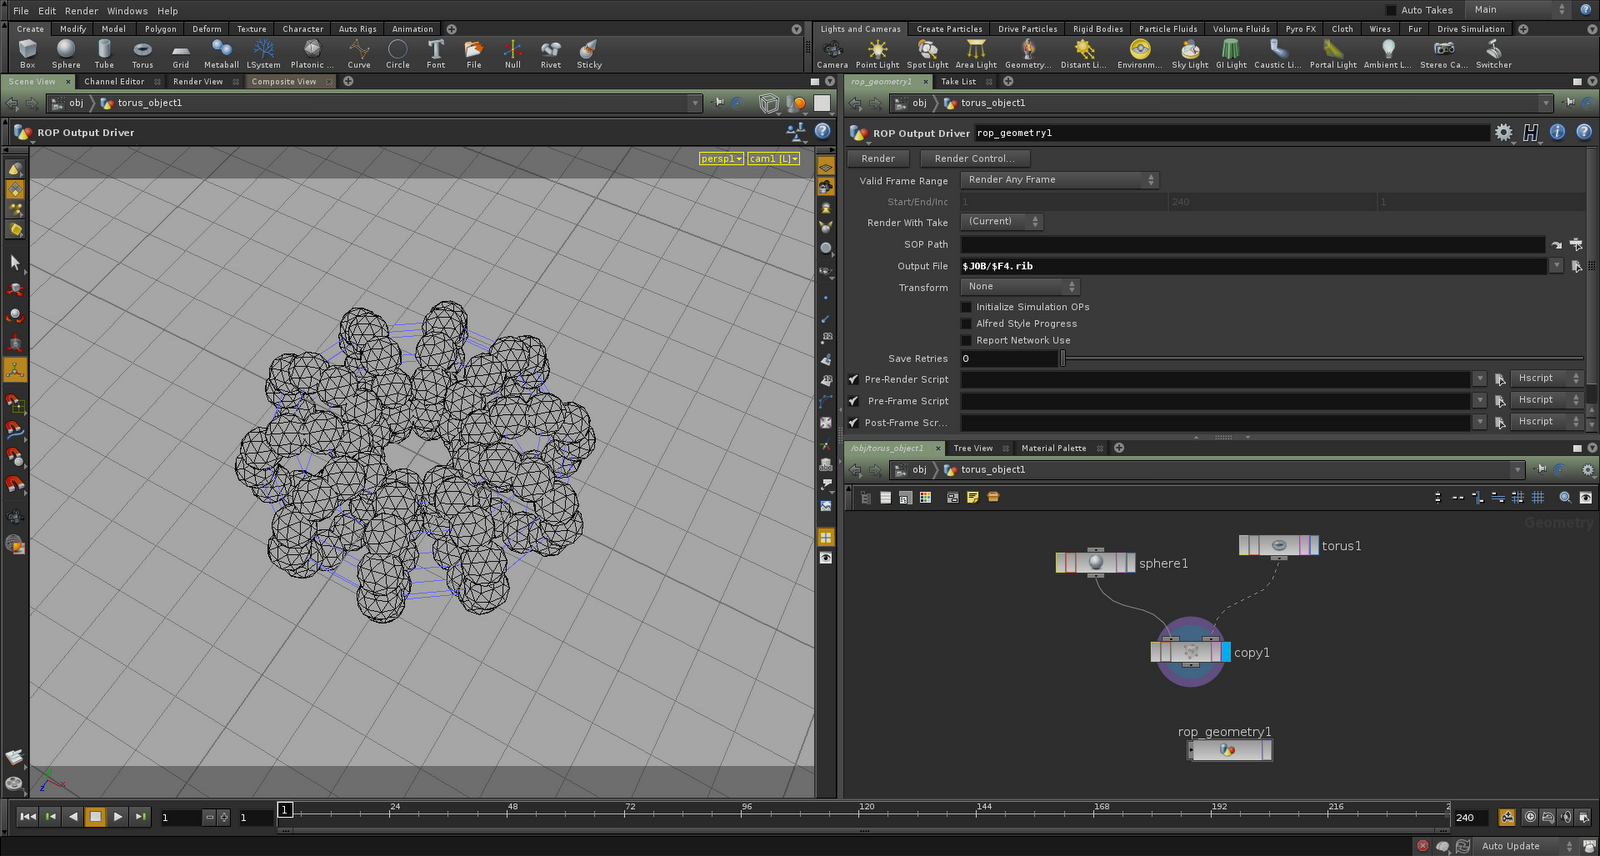
Task: Open the parameter gear settings menu
Action: point(1503,133)
